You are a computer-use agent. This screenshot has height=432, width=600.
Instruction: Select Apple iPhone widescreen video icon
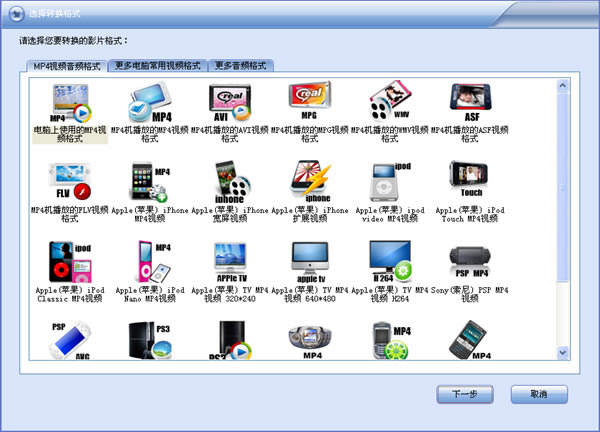[x=230, y=182]
